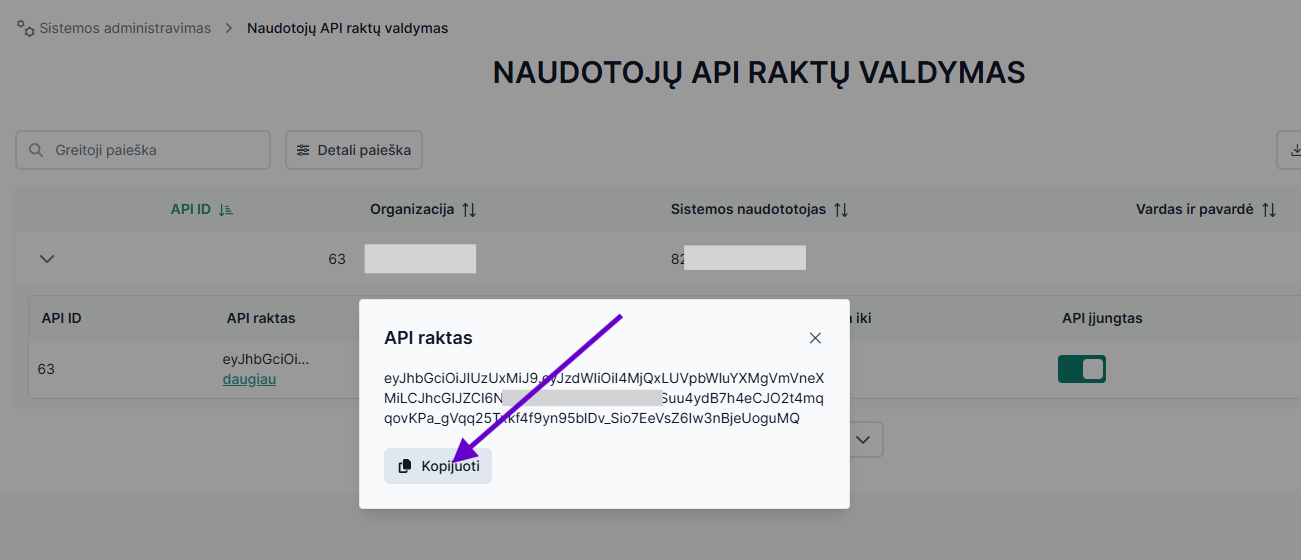
Task: Click the gear icon in the breadcrumb
Action: [x=25, y=28]
